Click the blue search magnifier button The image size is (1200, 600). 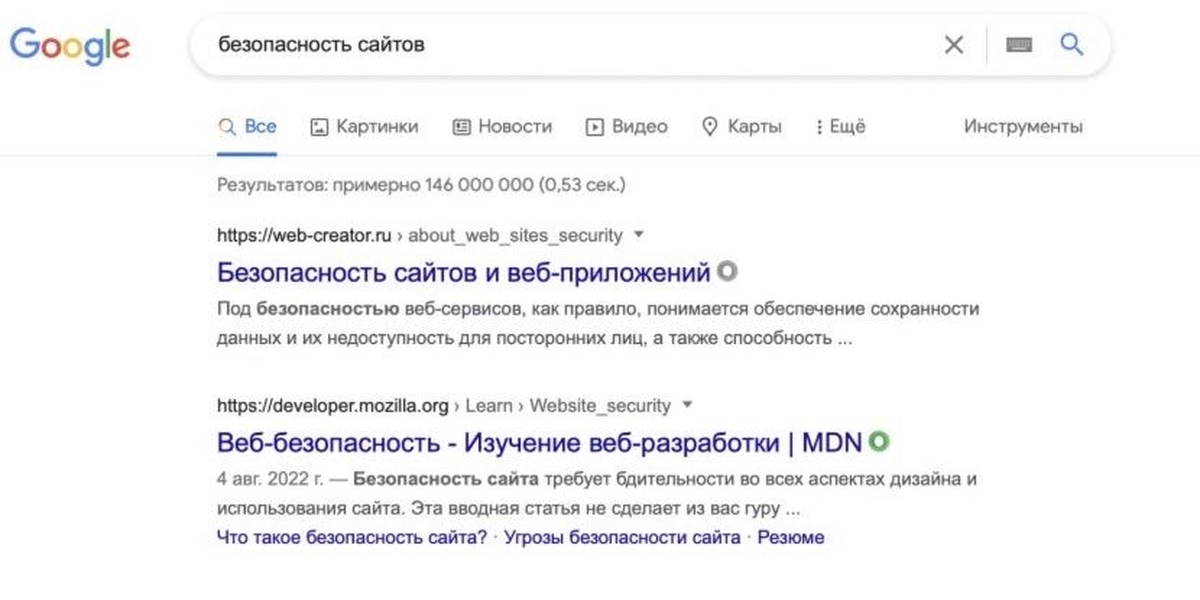tap(1071, 45)
